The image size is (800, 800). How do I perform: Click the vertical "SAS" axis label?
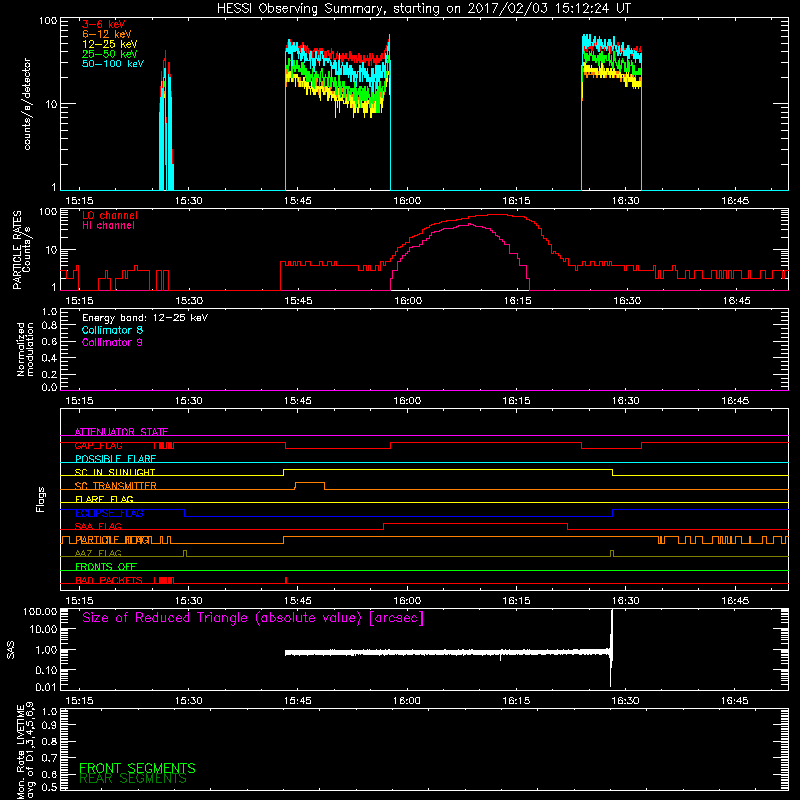coord(10,650)
